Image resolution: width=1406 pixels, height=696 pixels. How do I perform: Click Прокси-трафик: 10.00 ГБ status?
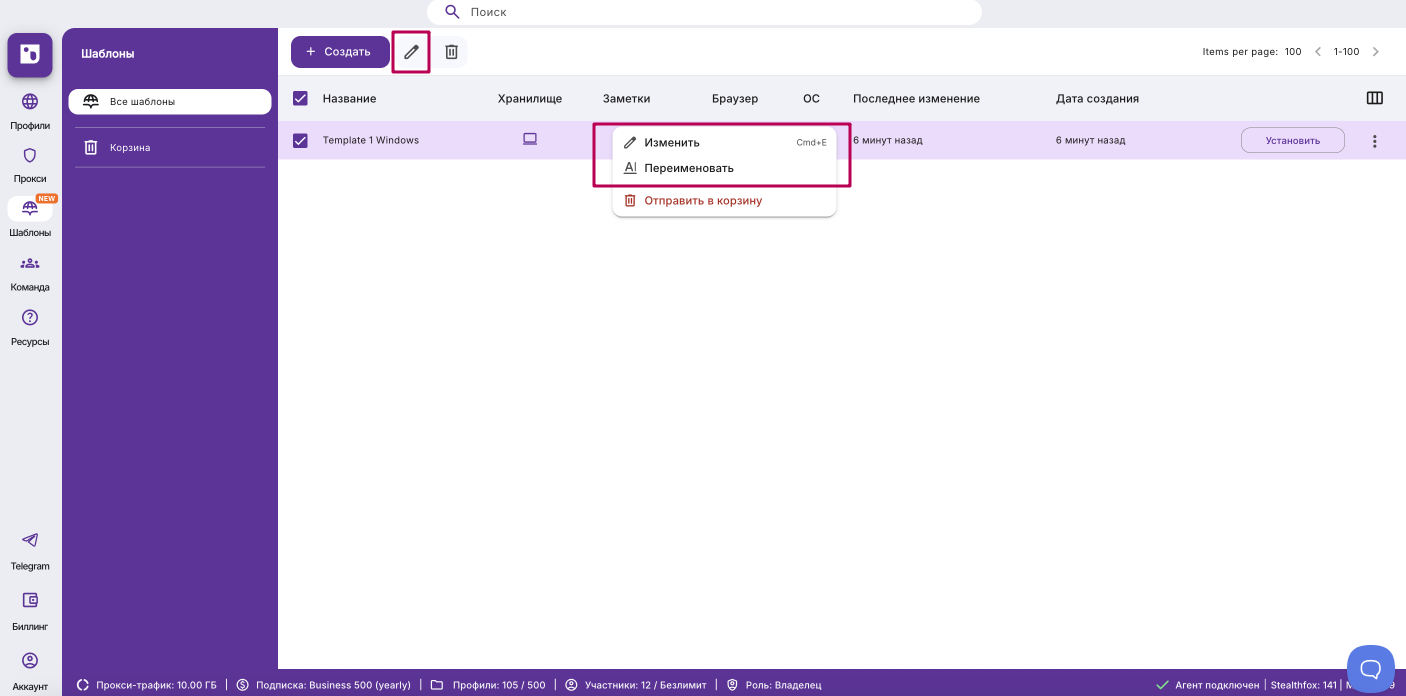pyautogui.click(x=147, y=685)
